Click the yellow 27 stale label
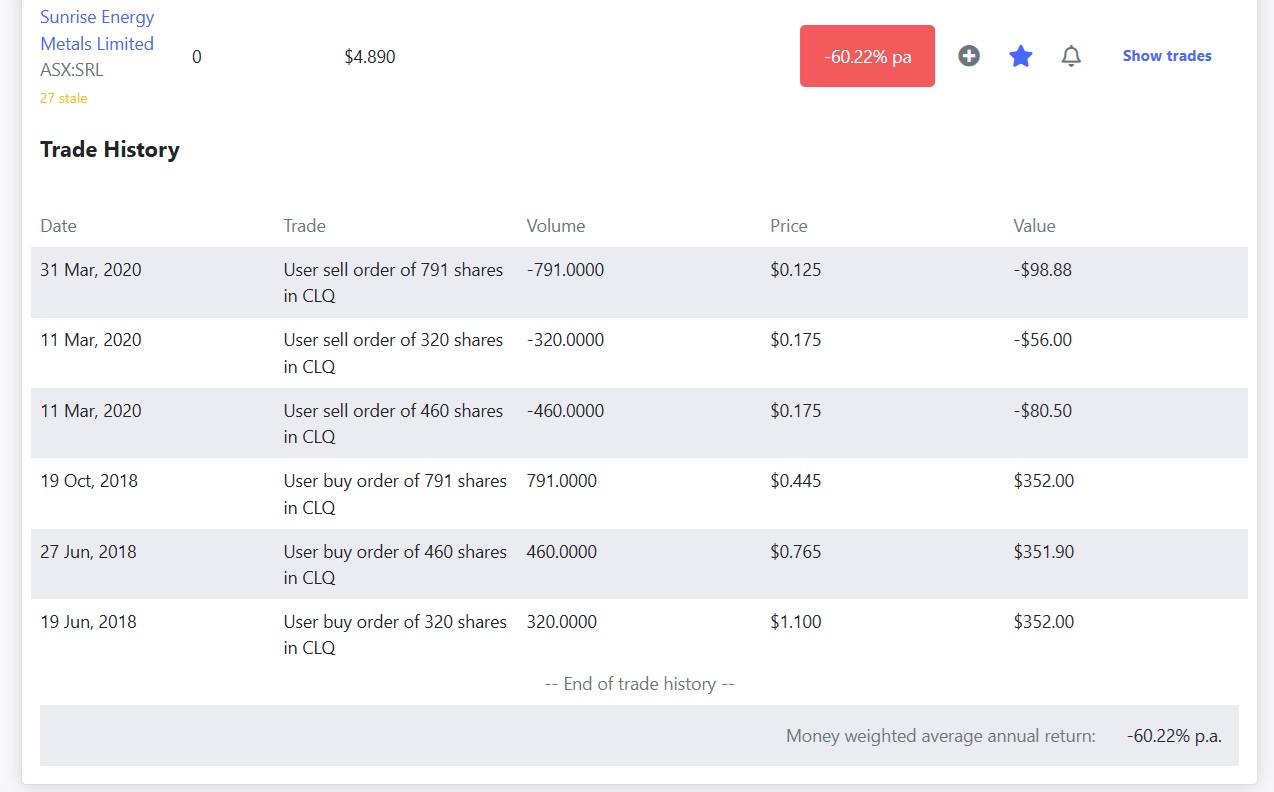 point(63,98)
